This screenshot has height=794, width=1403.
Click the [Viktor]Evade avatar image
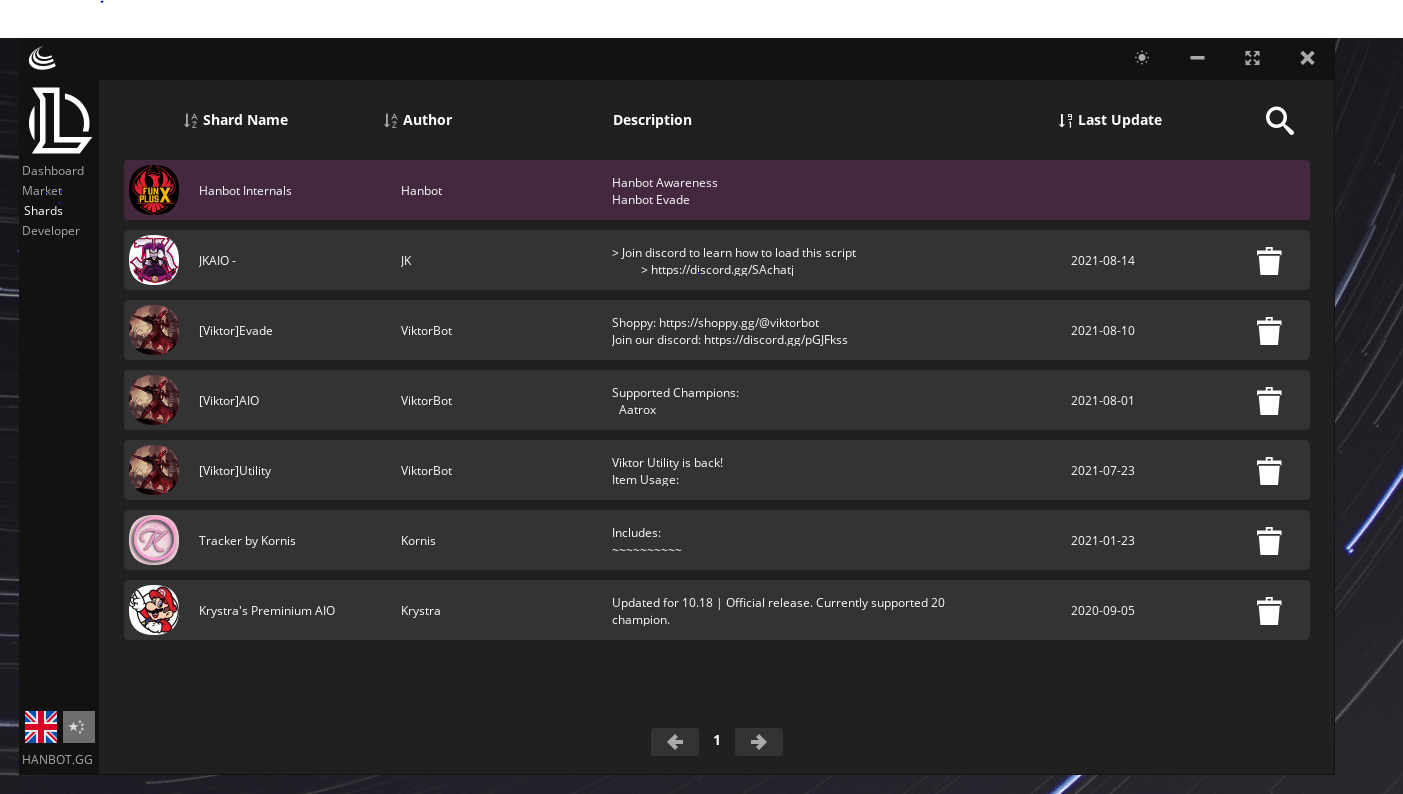tap(154, 330)
